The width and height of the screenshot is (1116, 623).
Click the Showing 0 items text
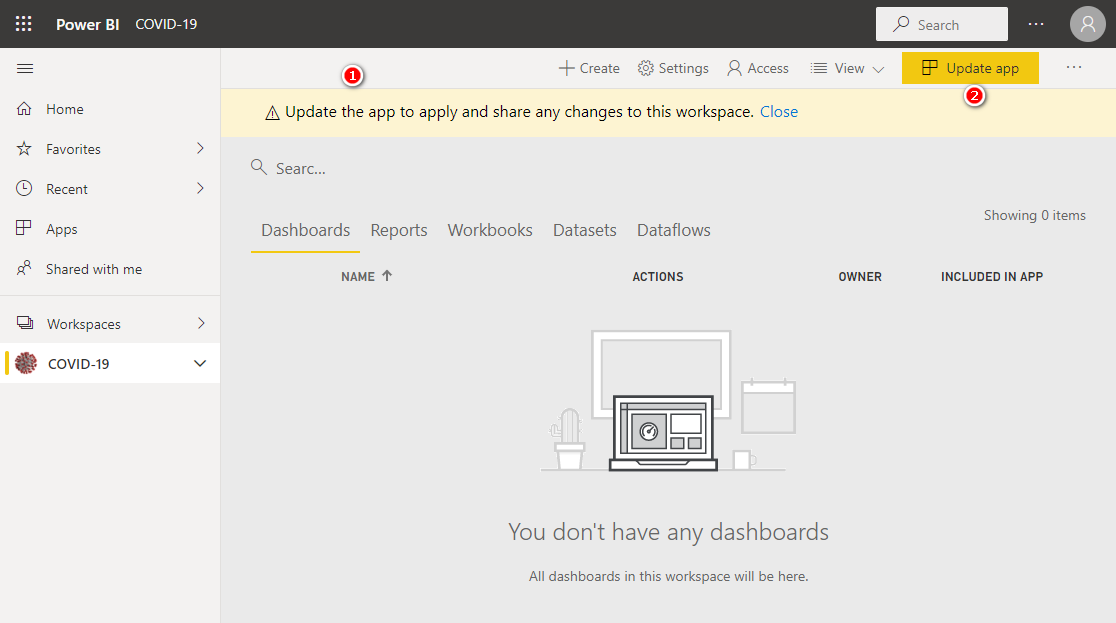point(1034,215)
